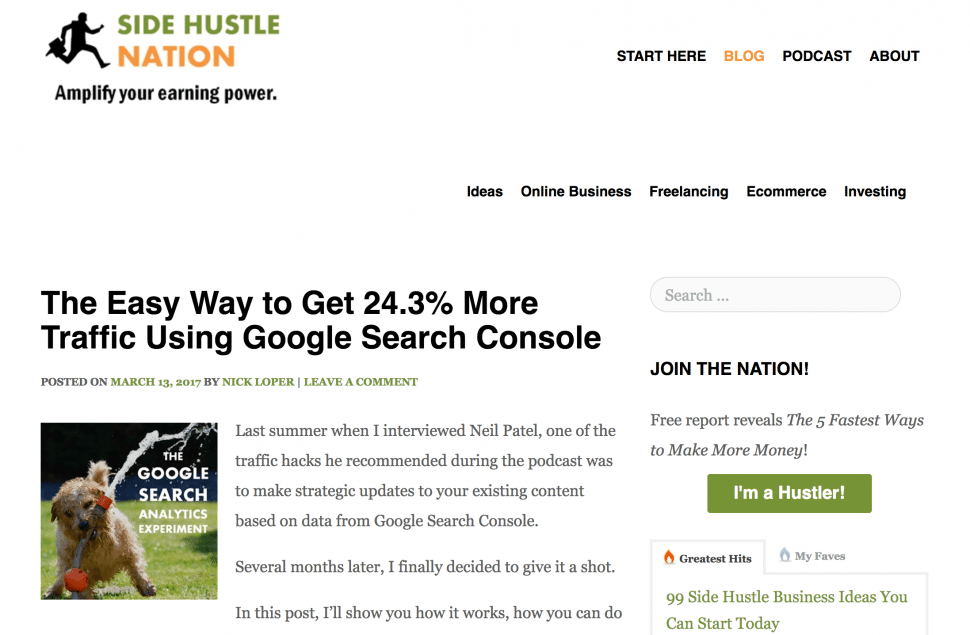The height and width of the screenshot is (635, 970).
Task: Browse the Freelancing category
Action: point(689,192)
